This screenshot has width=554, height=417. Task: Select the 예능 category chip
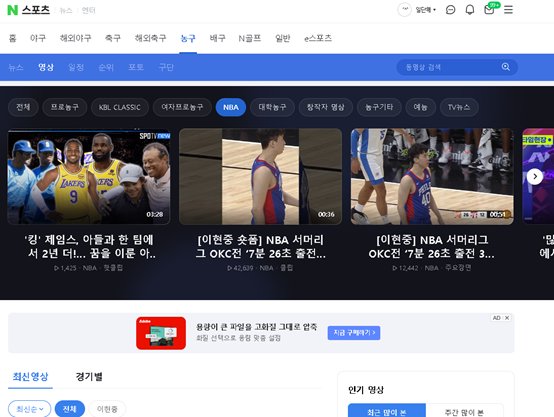[420, 107]
